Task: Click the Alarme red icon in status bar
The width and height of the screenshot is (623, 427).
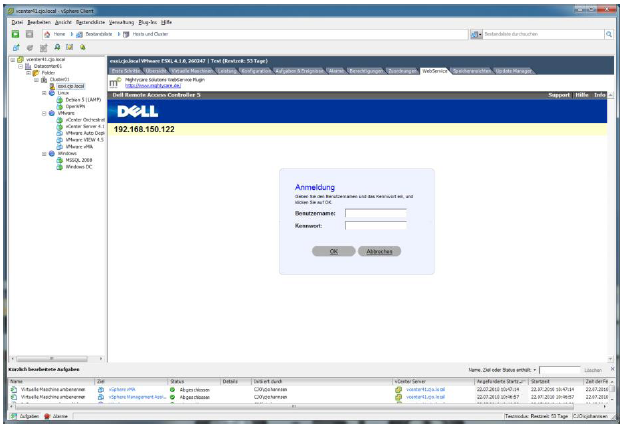Action: (x=47, y=416)
